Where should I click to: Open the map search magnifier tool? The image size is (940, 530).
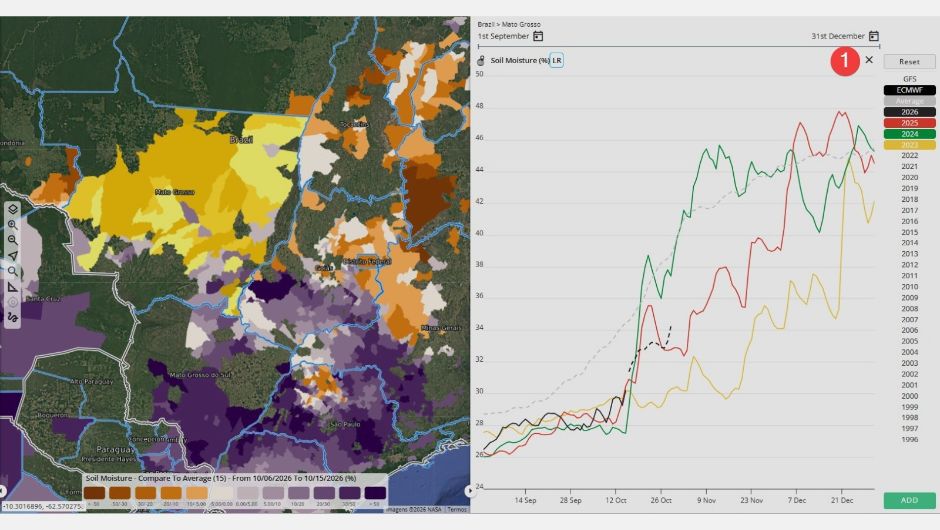click(x=13, y=271)
